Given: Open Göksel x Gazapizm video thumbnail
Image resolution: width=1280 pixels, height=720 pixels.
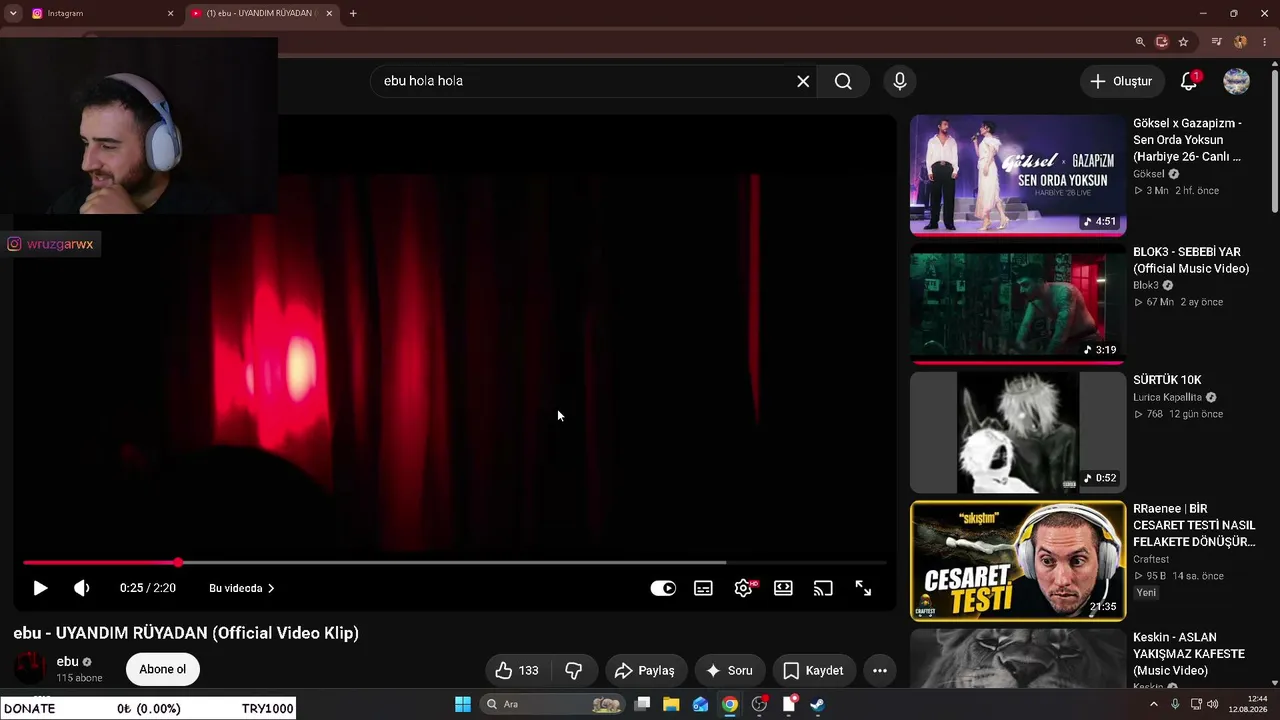Looking at the screenshot, I should tap(1018, 175).
